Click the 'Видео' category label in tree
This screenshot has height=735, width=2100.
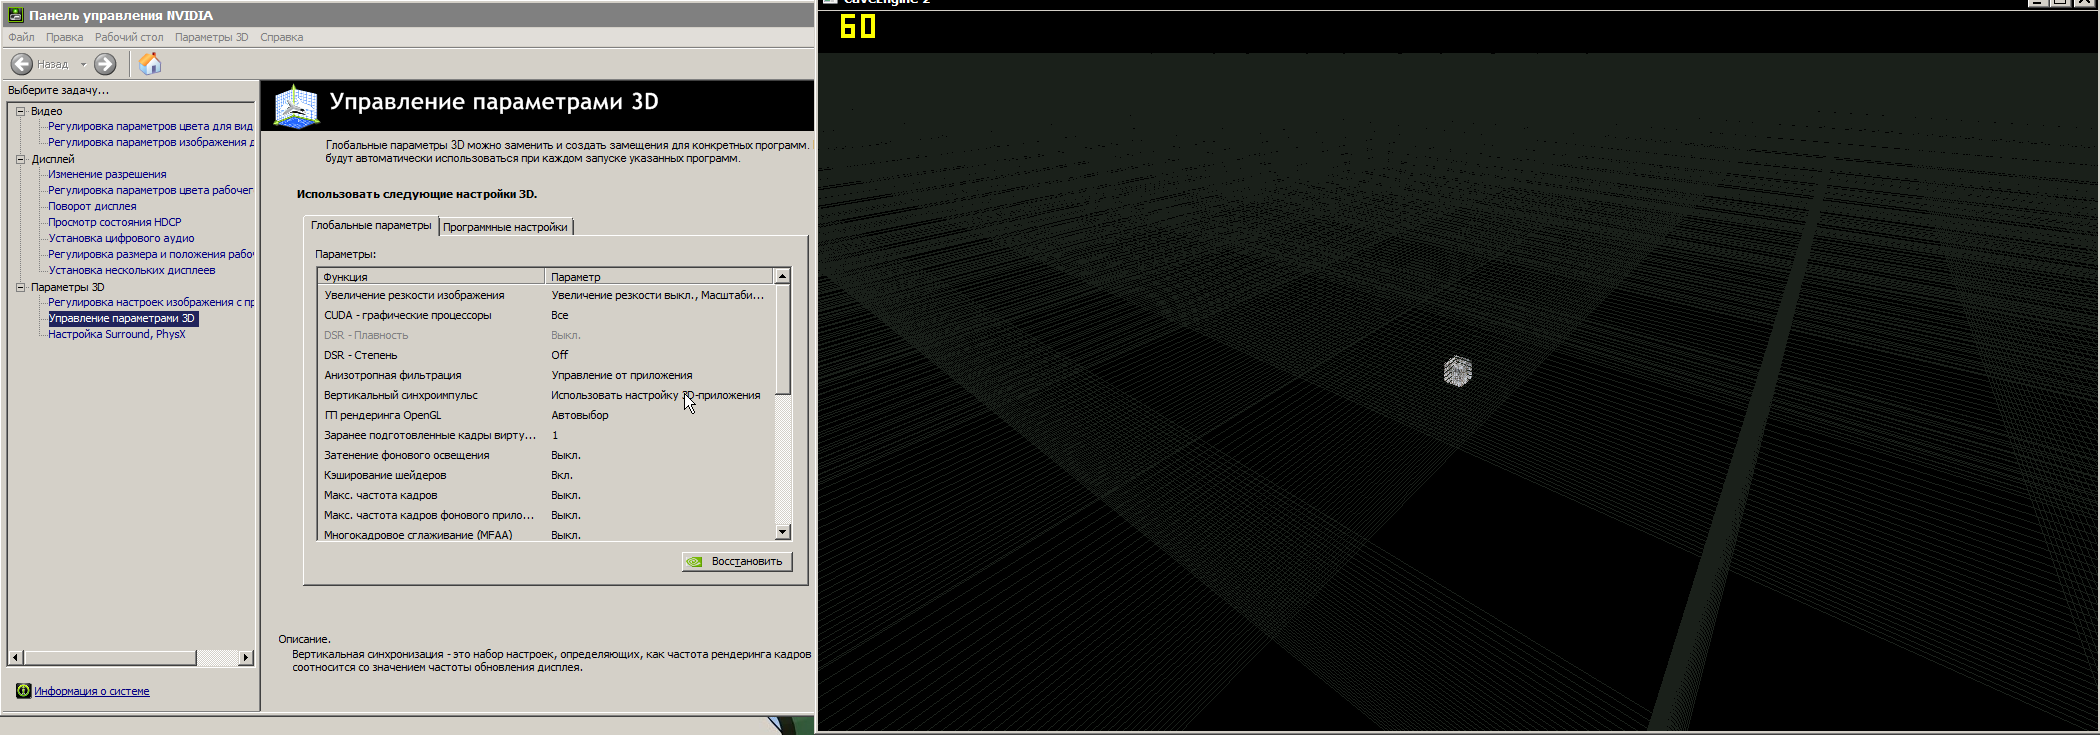46,111
